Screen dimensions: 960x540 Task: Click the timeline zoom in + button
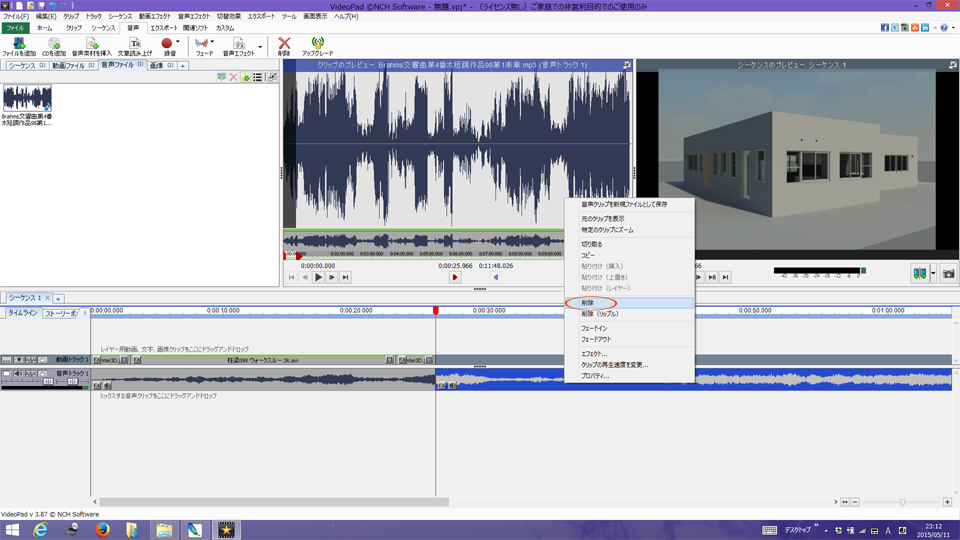click(x=947, y=502)
